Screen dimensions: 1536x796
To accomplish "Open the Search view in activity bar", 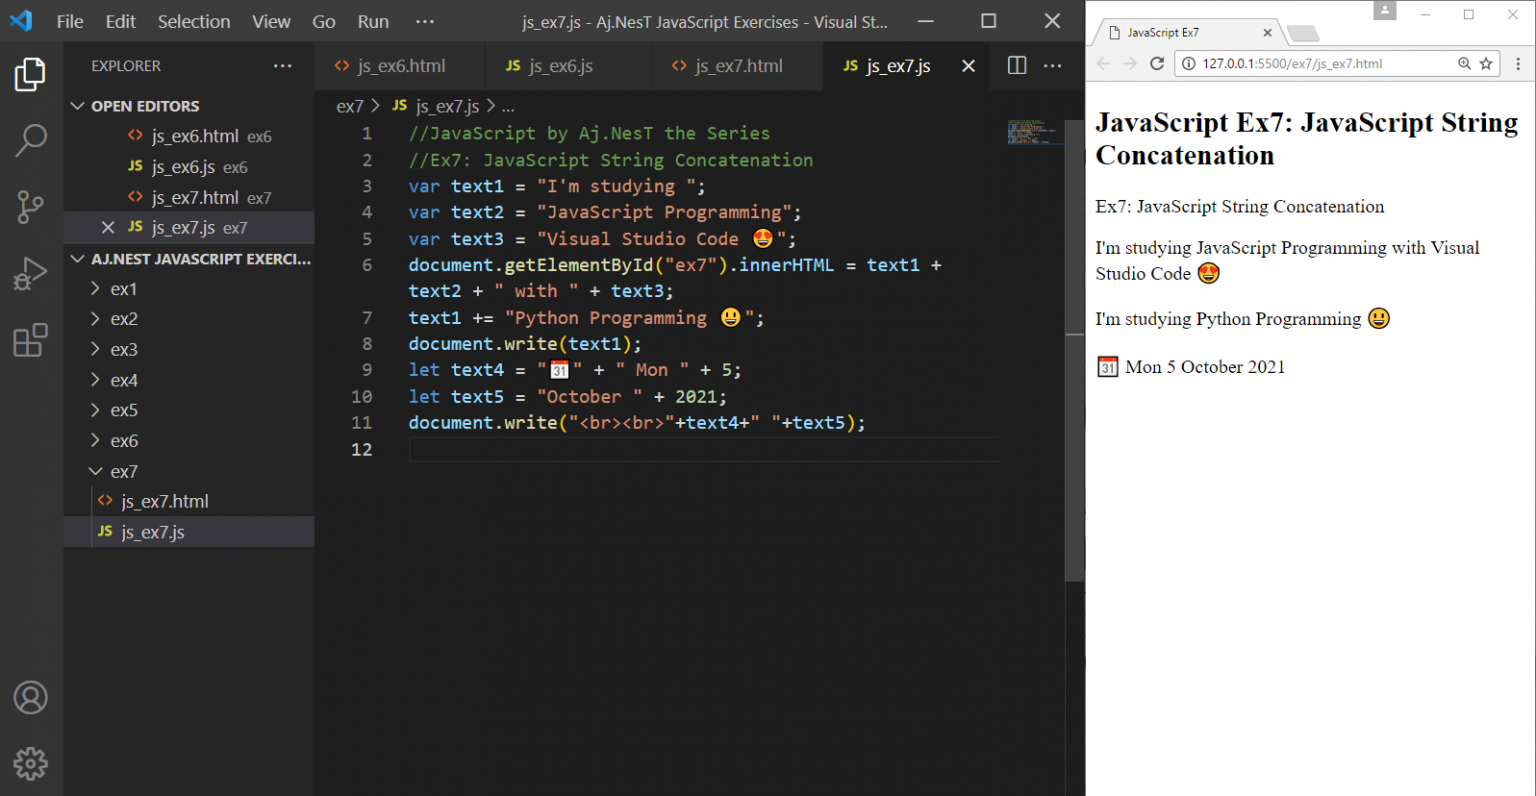I will pos(31,140).
